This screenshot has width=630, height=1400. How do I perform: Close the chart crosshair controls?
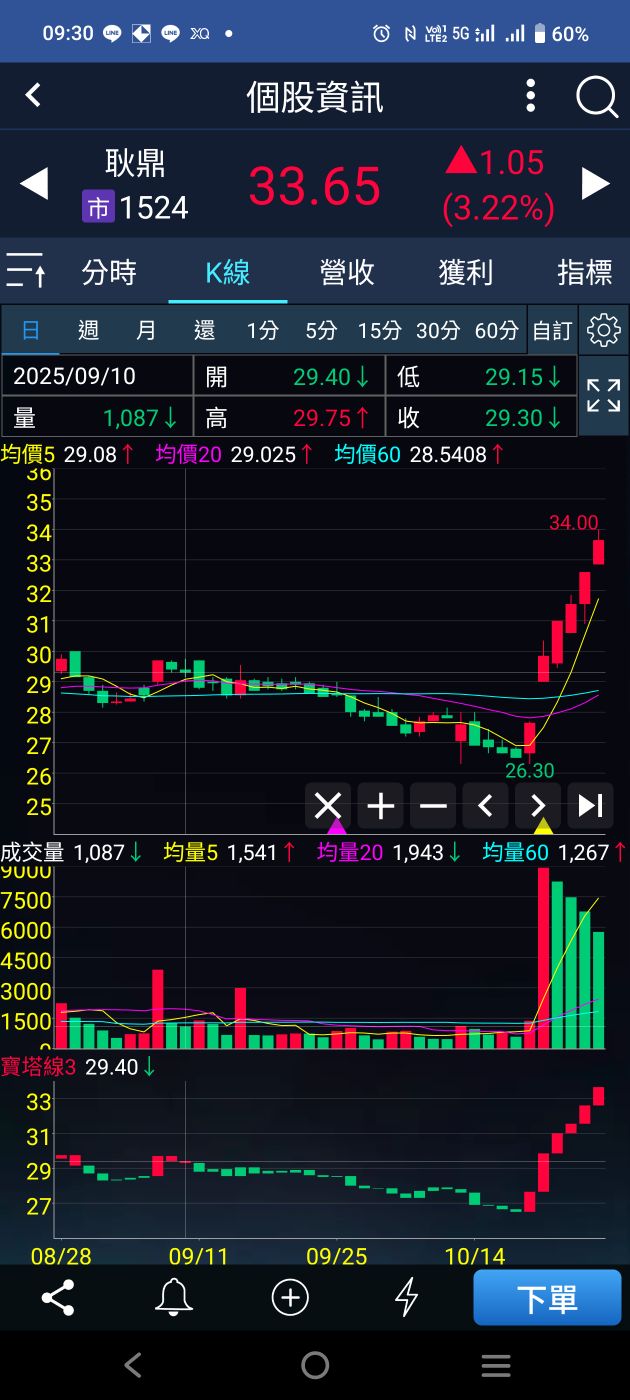pyautogui.click(x=328, y=806)
